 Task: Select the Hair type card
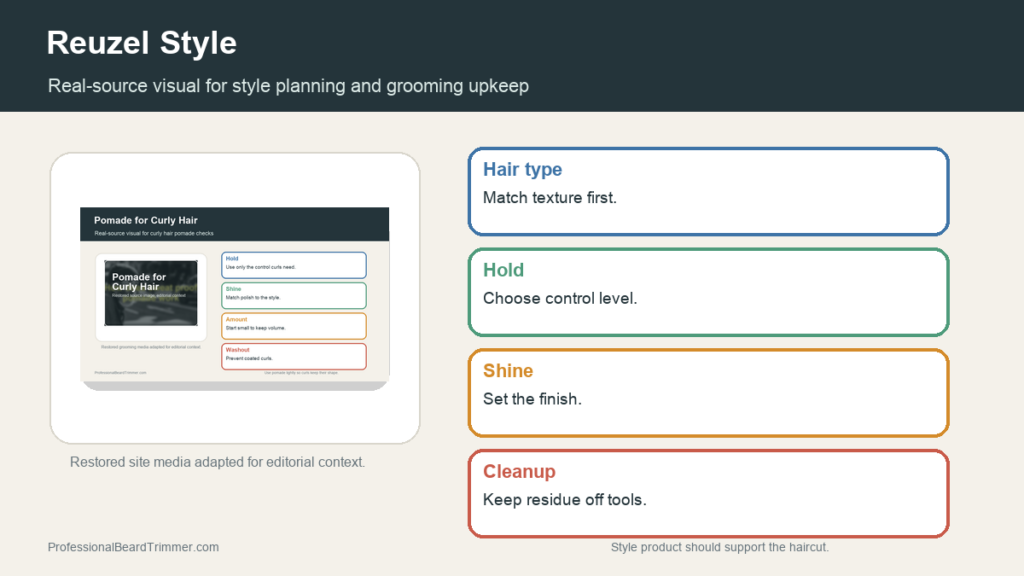709,191
